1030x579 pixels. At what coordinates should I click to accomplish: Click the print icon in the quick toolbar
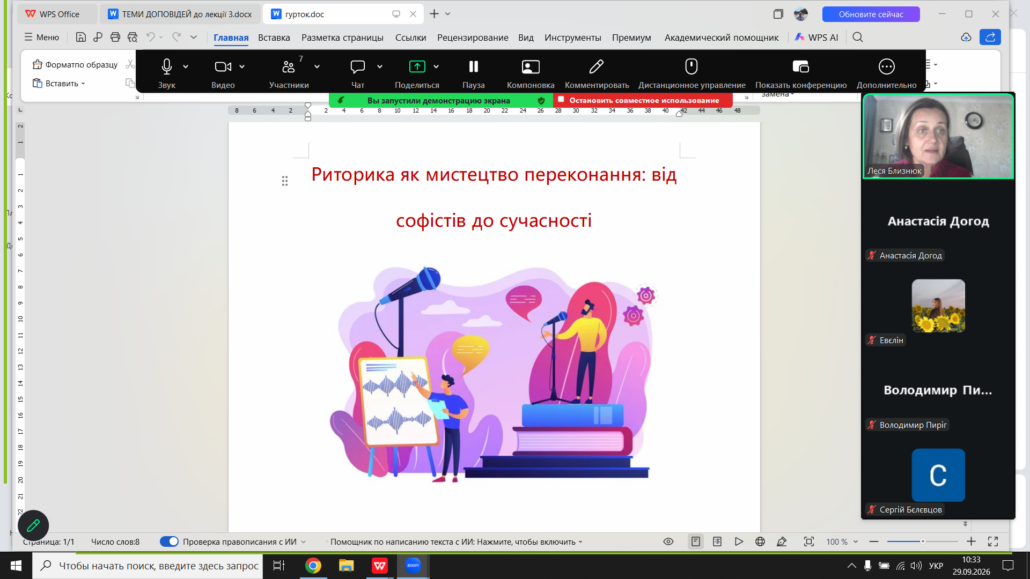pos(115,37)
